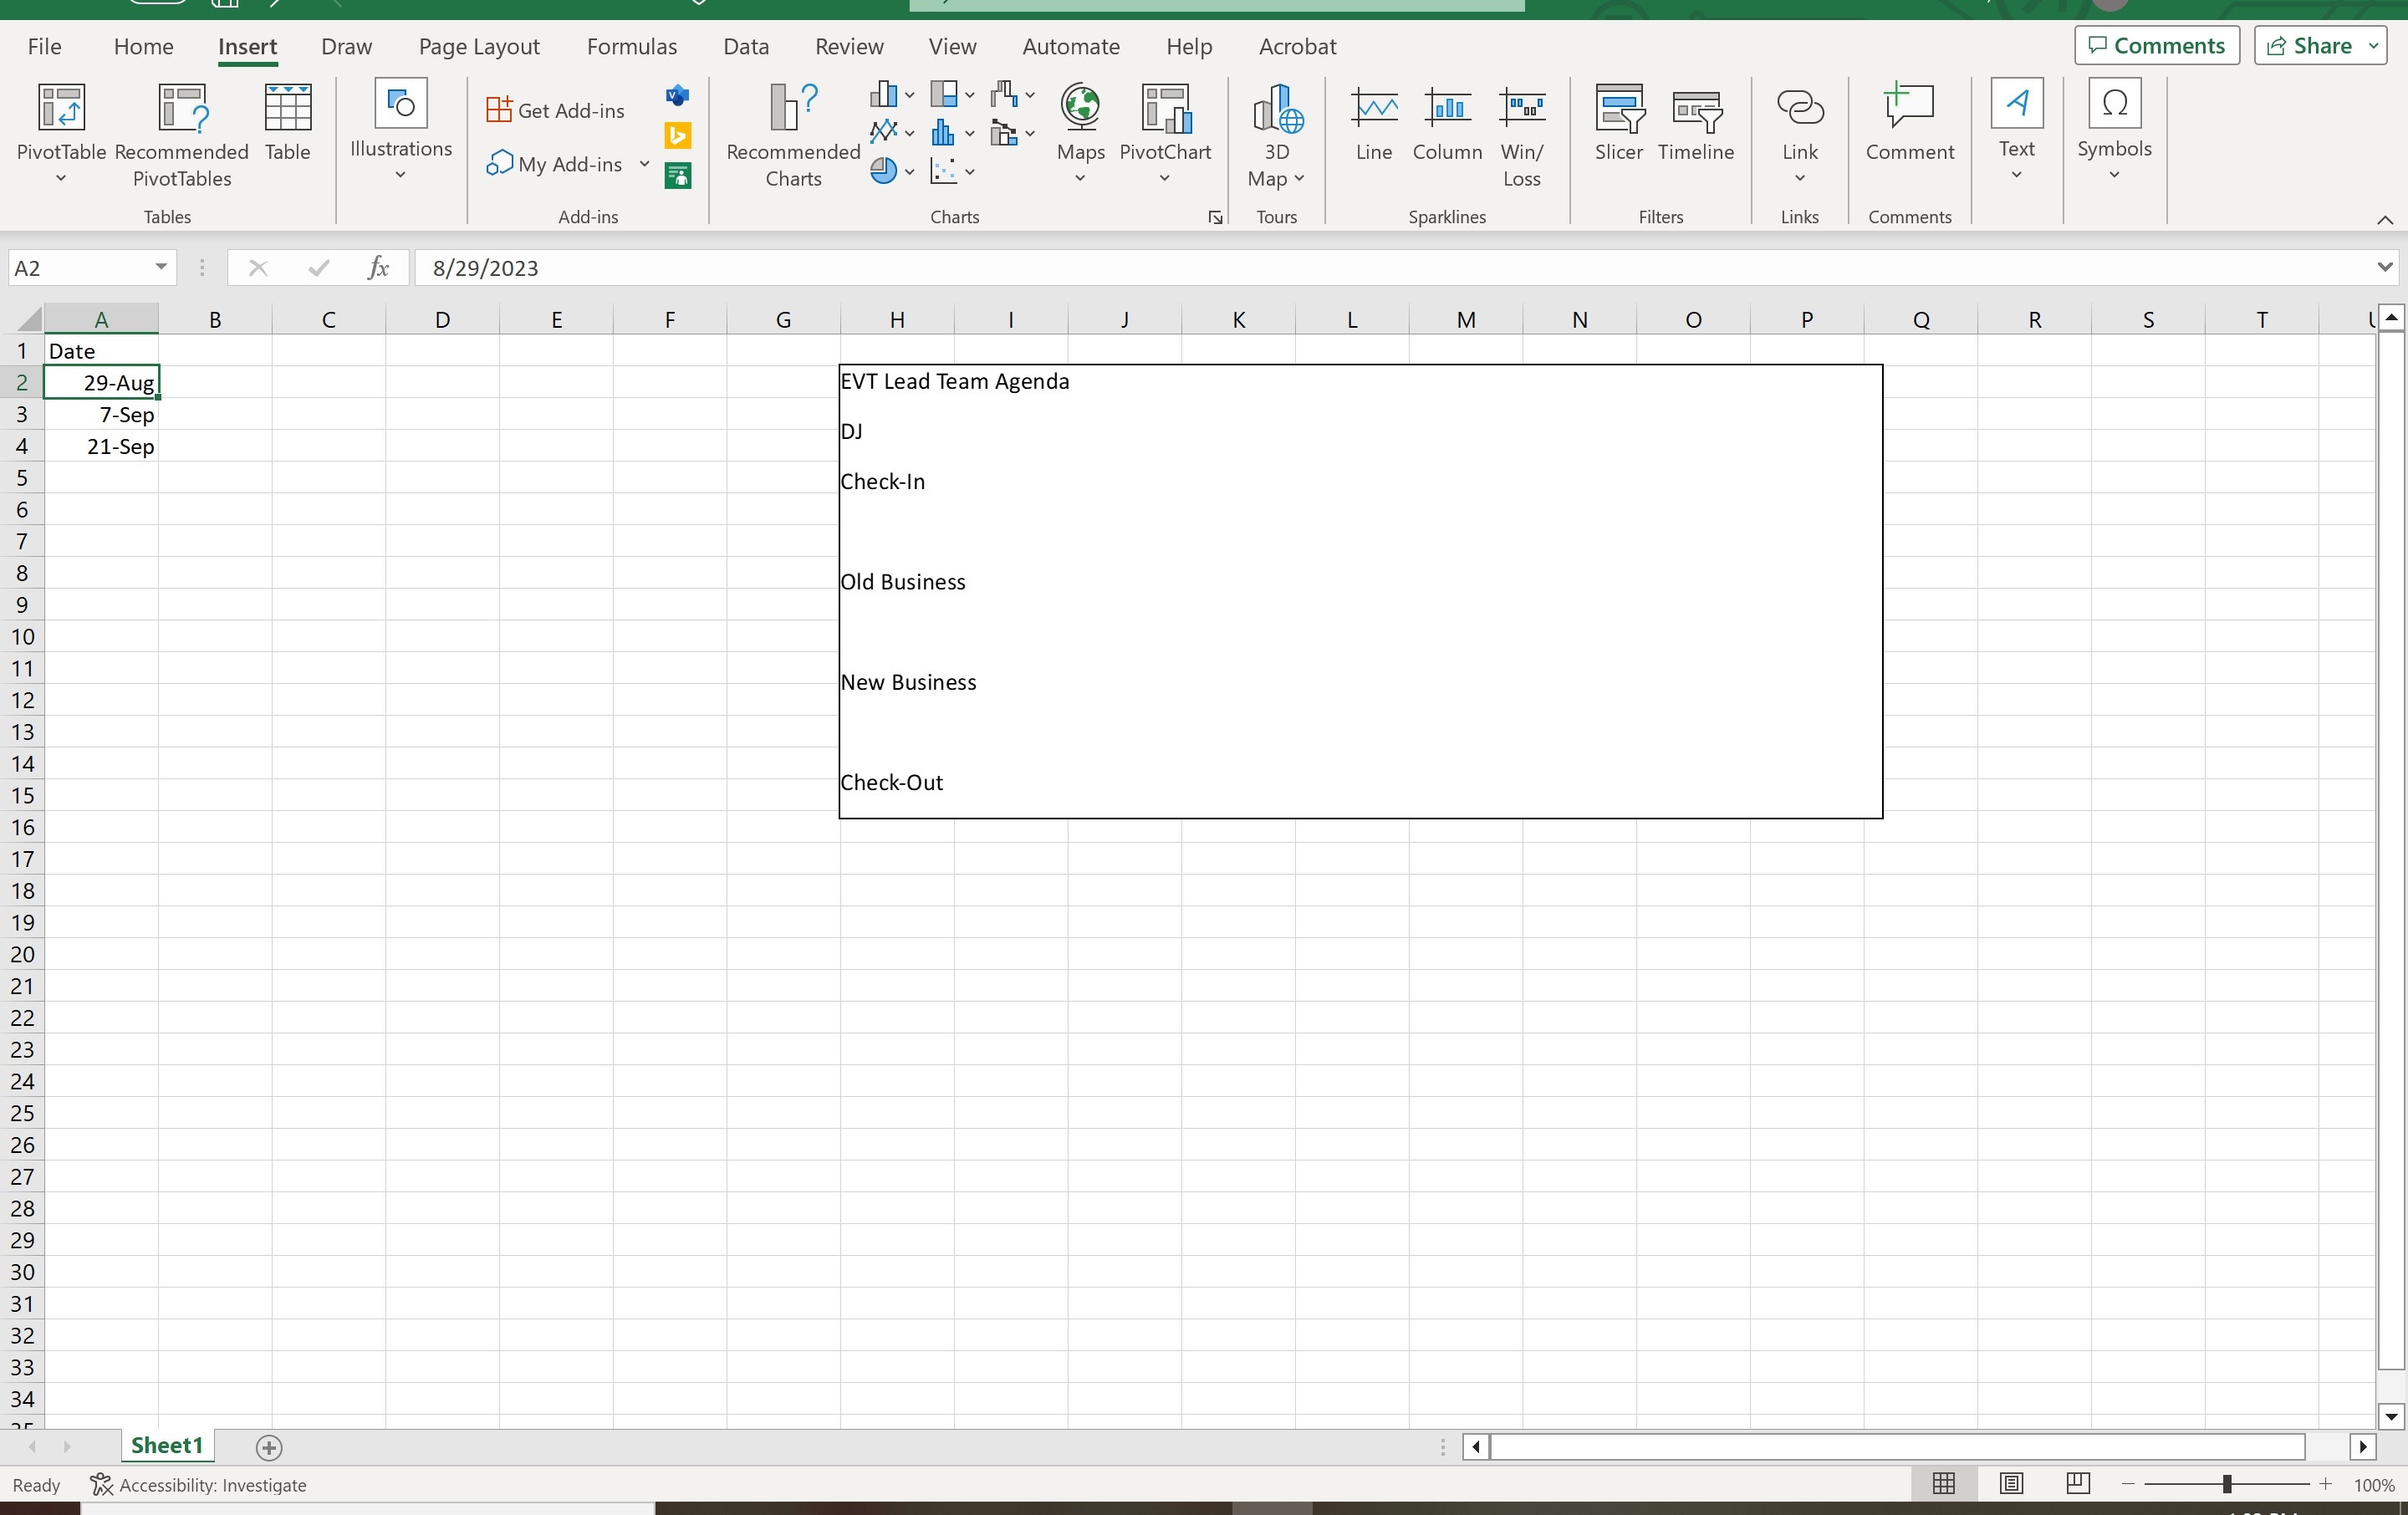Switch to Page Layout view in status bar

coord(2011,1484)
